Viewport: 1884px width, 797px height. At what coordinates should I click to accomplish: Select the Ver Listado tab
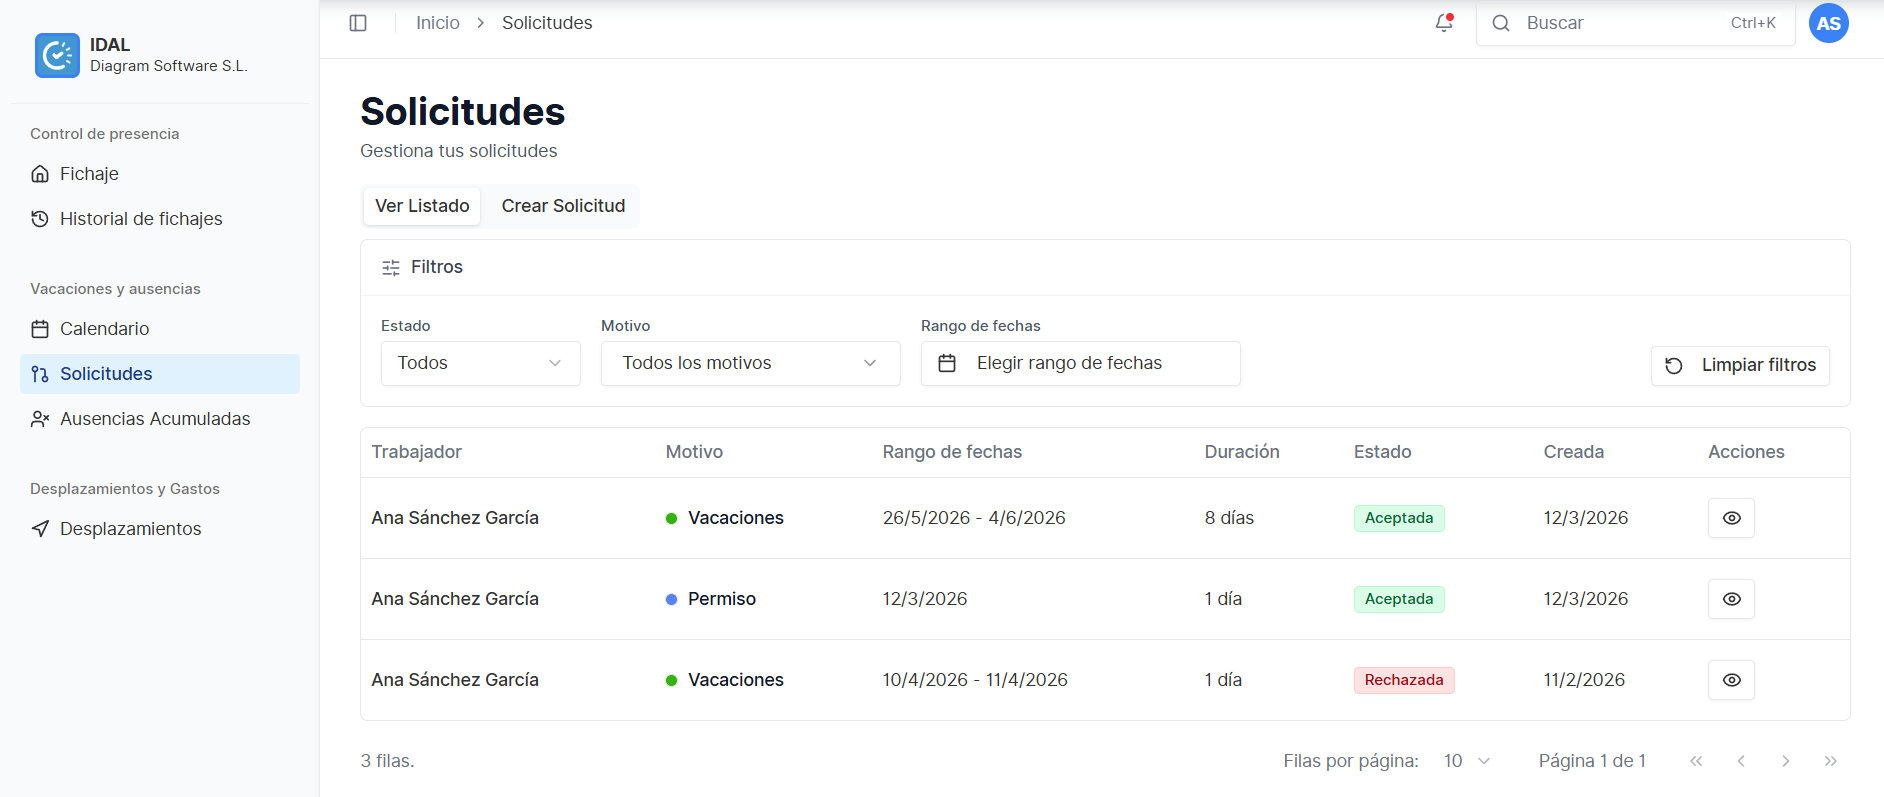pyautogui.click(x=422, y=206)
